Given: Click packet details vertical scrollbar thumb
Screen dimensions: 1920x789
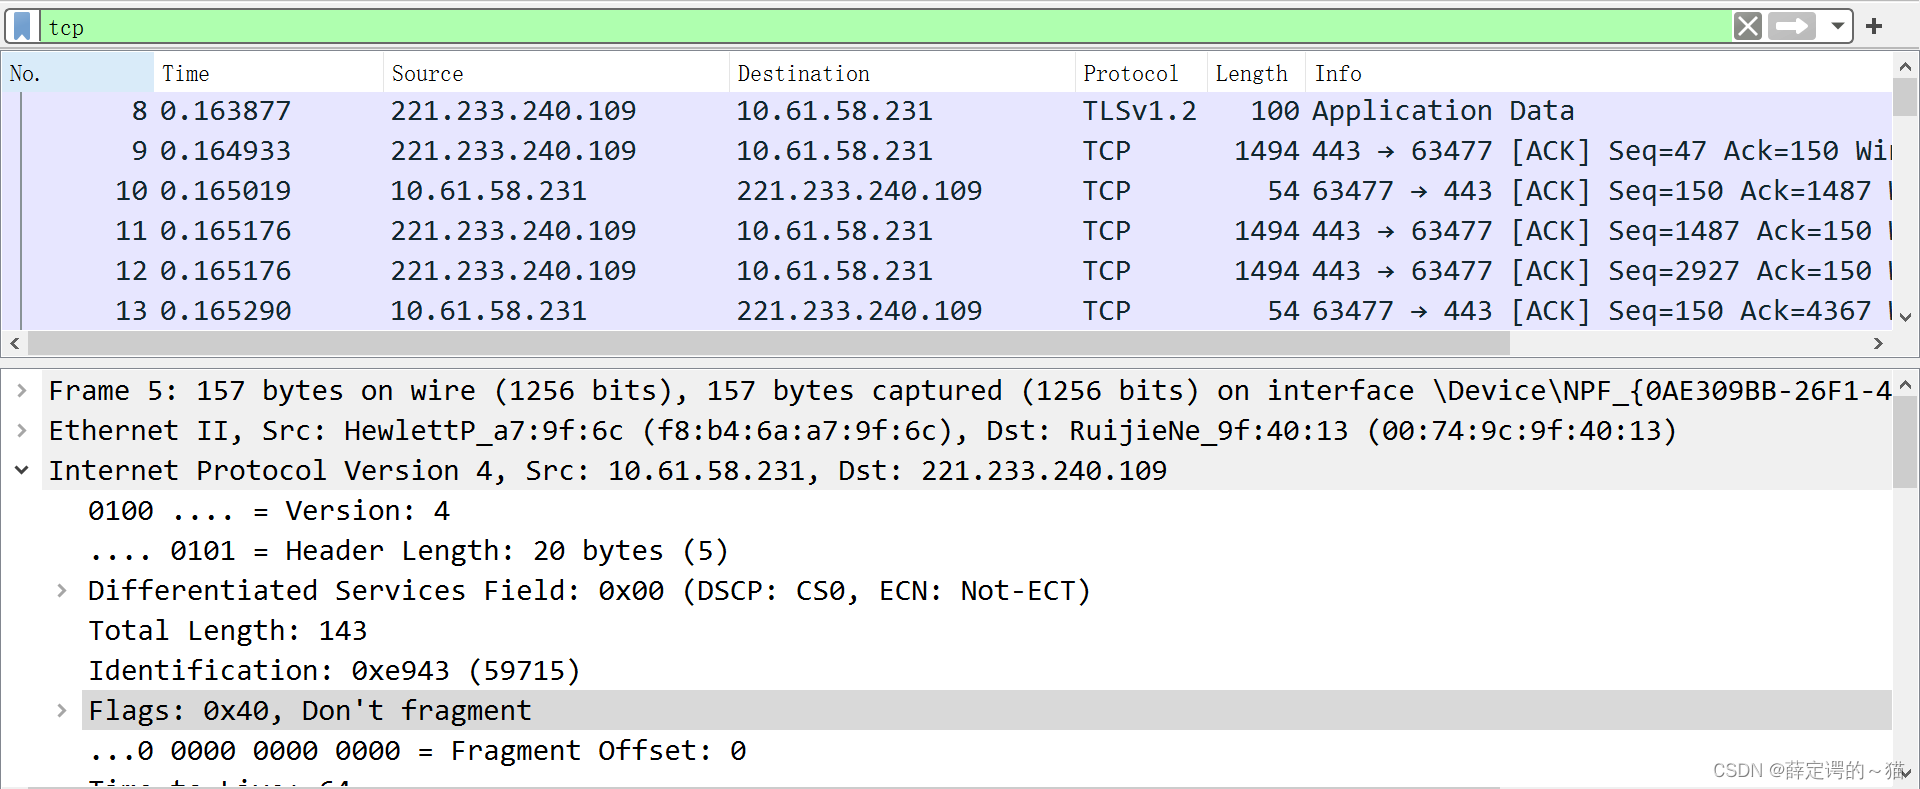Looking at the screenshot, I should point(1905,442).
